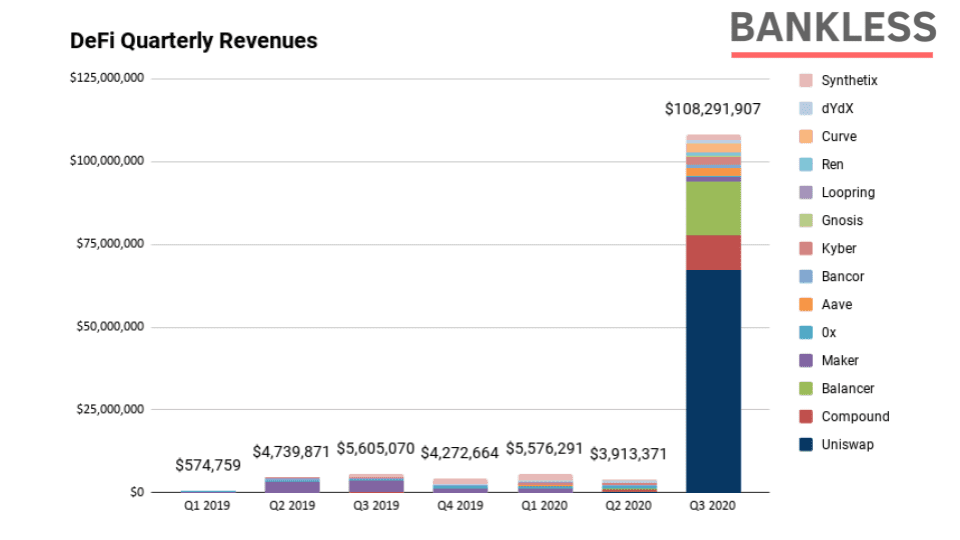Click the Q2 2019 revenue bar
The height and width of the screenshot is (540, 960).
coord(292,484)
